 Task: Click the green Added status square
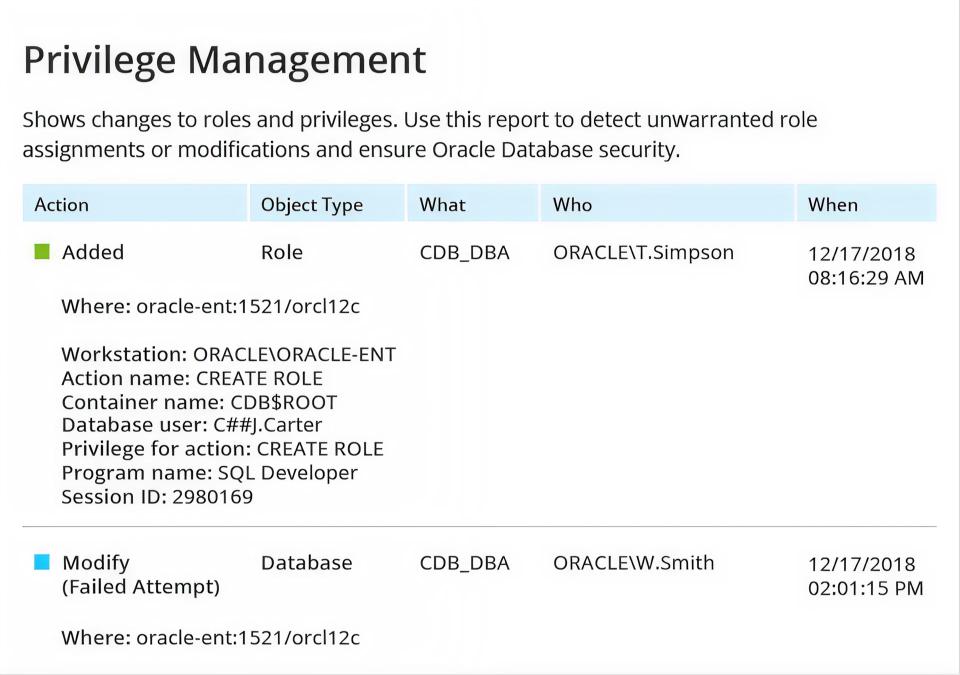42,252
